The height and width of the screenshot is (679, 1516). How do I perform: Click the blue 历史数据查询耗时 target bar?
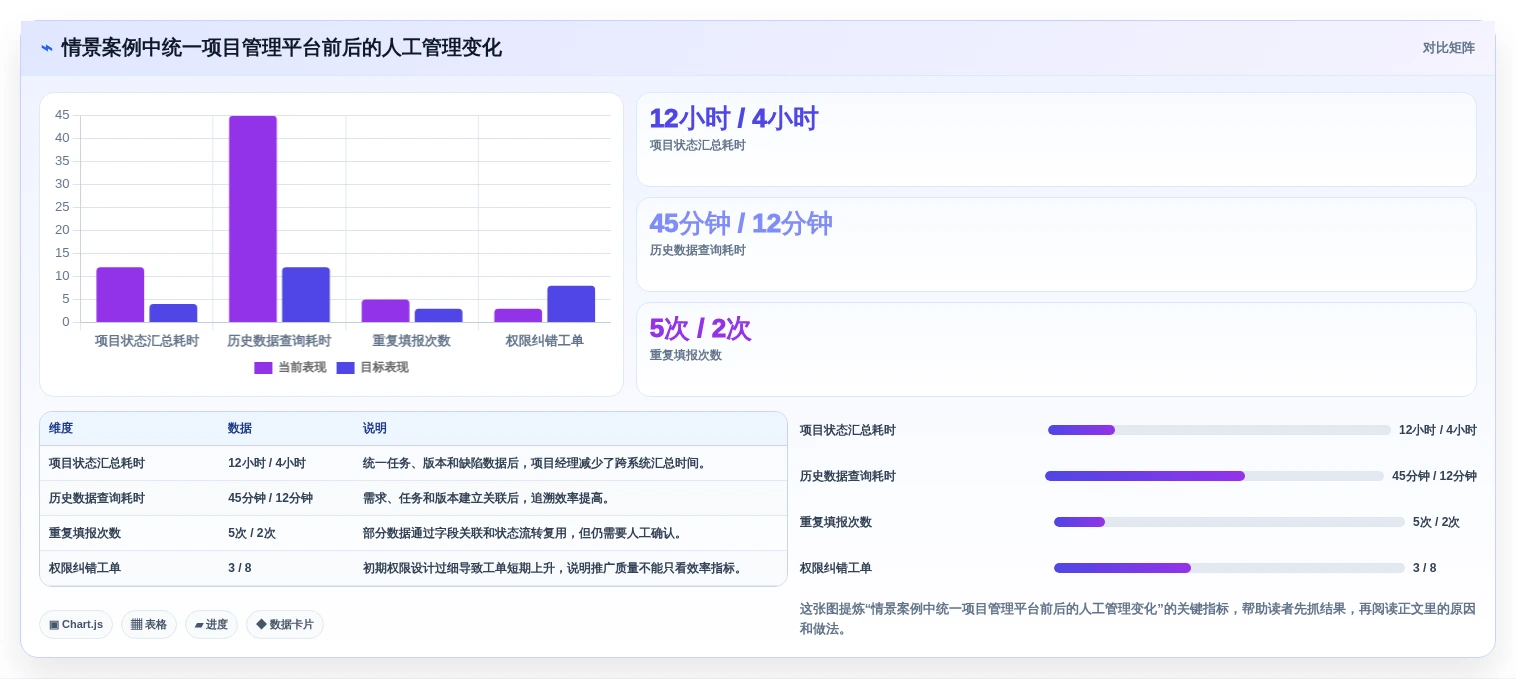coord(306,295)
